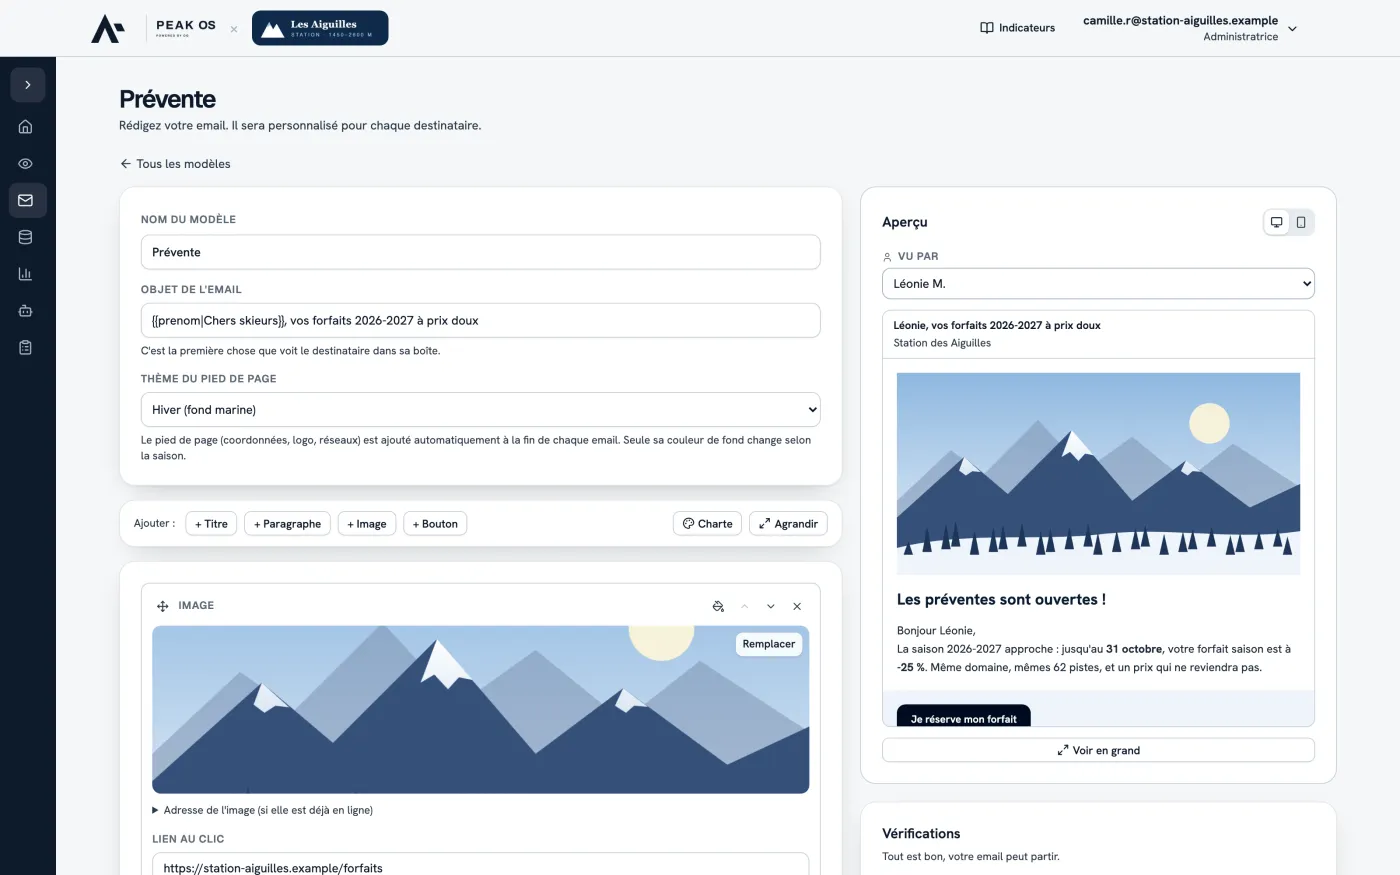The width and height of the screenshot is (1400, 875).
Task: Click the greyed move-up arrow of Image block
Action: click(744, 606)
